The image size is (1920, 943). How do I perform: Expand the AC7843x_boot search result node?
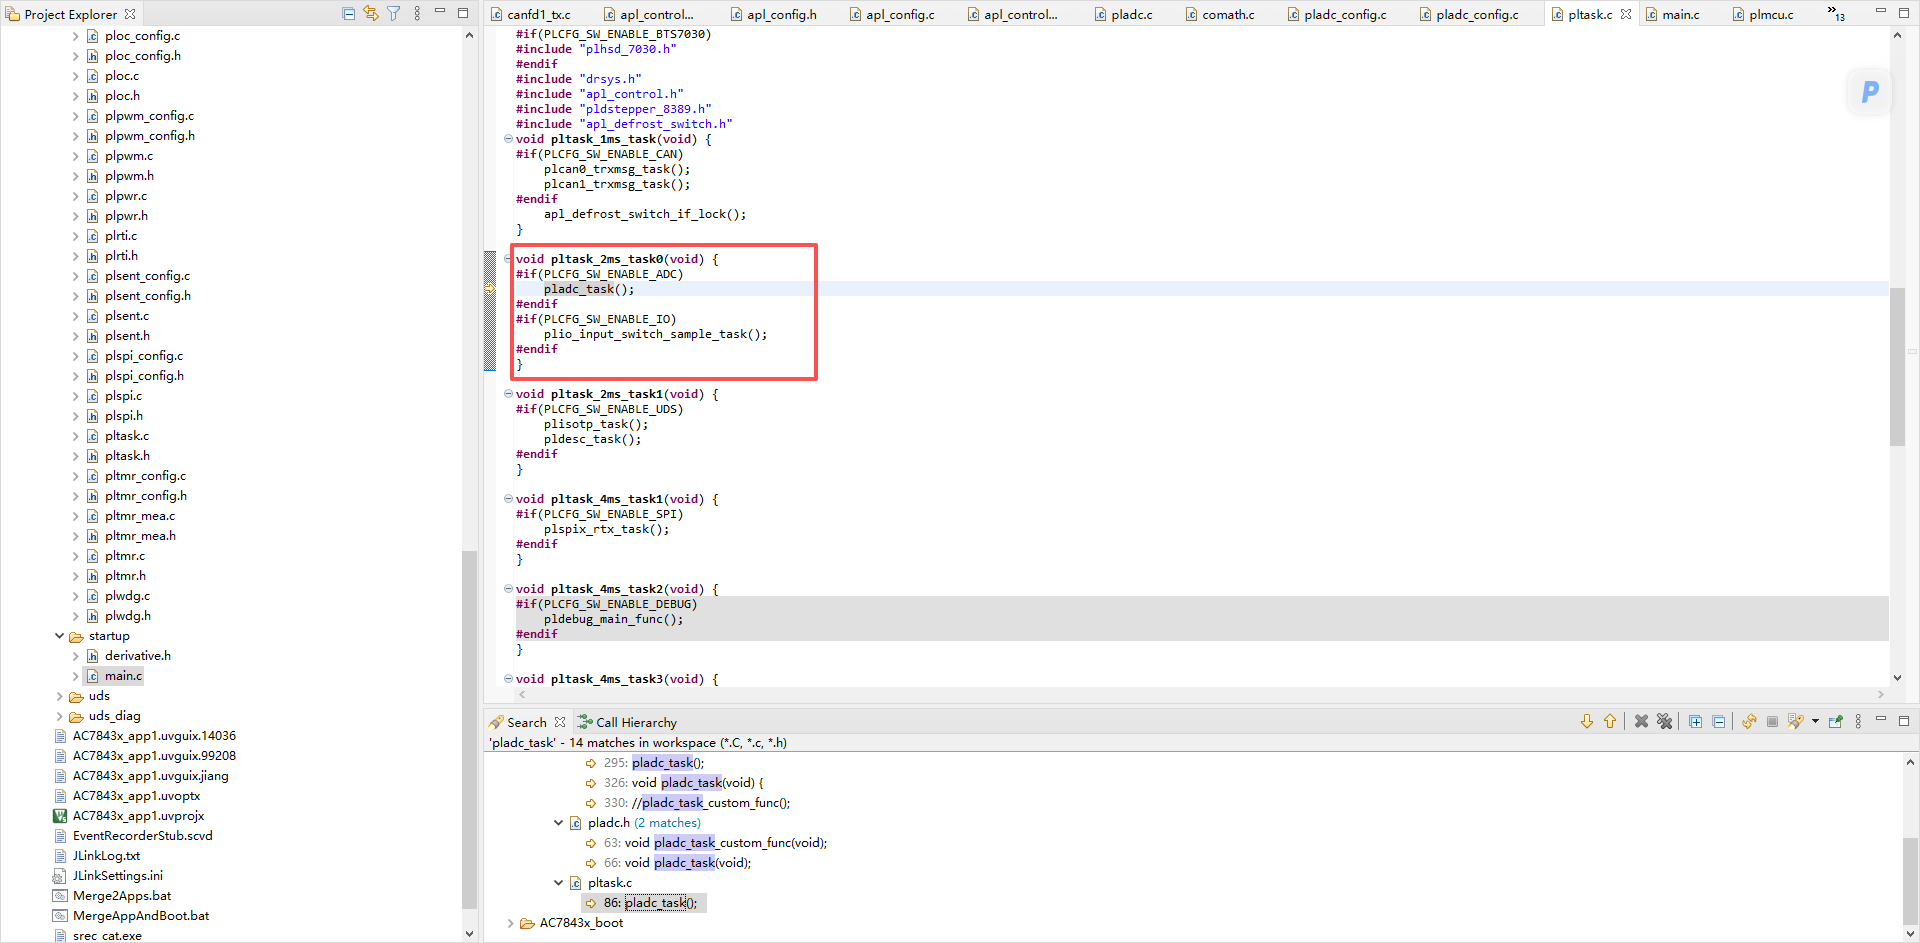click(x=510, y=923)
